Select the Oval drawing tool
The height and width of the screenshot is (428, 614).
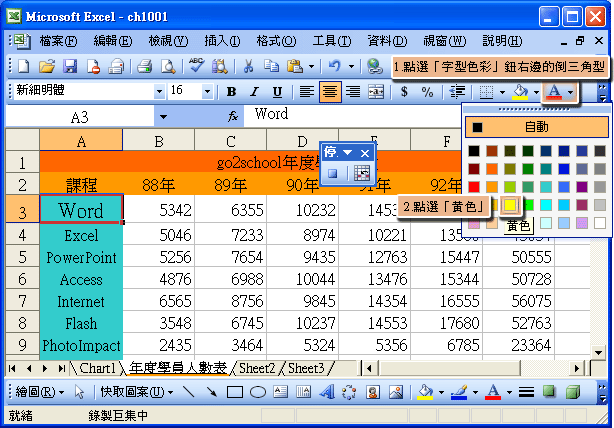258,392
